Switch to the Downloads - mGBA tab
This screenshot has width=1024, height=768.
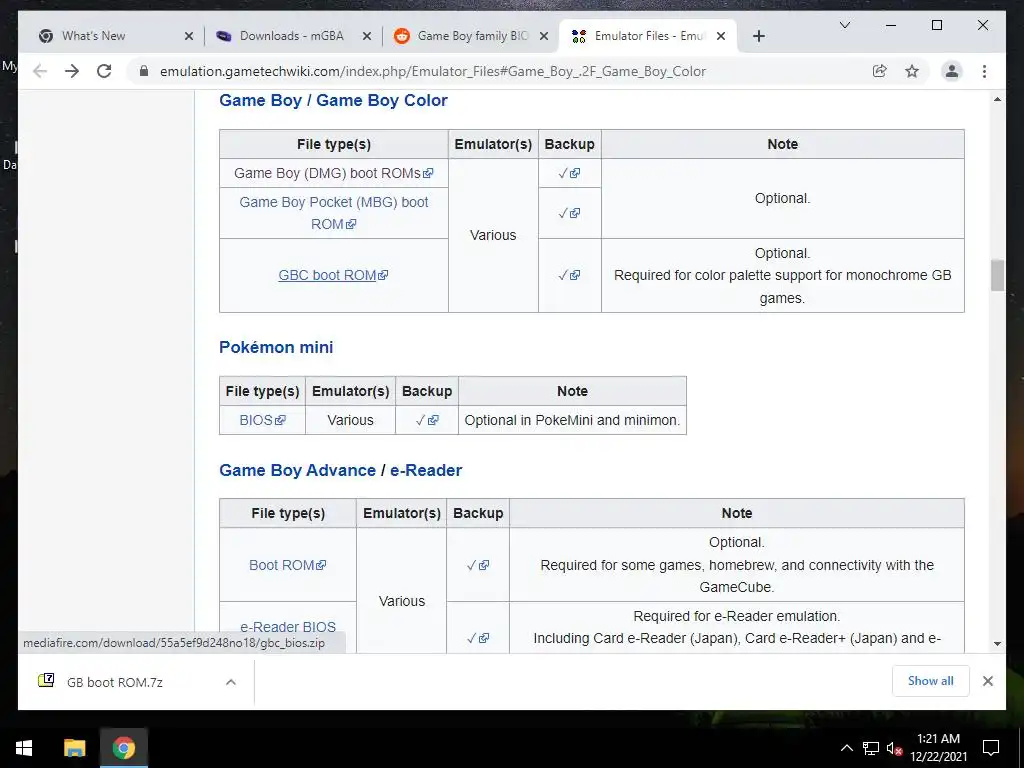click(293, 36)
